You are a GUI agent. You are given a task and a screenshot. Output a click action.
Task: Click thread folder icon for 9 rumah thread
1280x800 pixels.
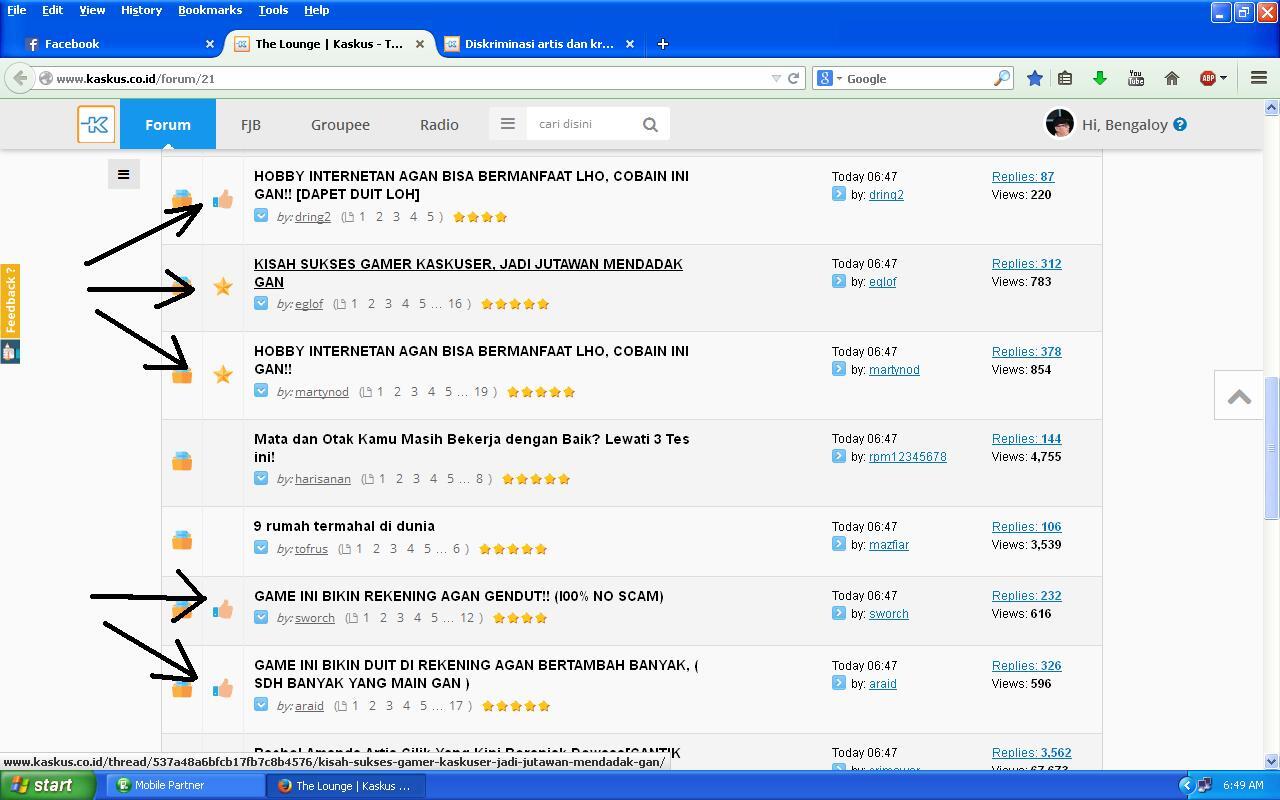[182, 540]
